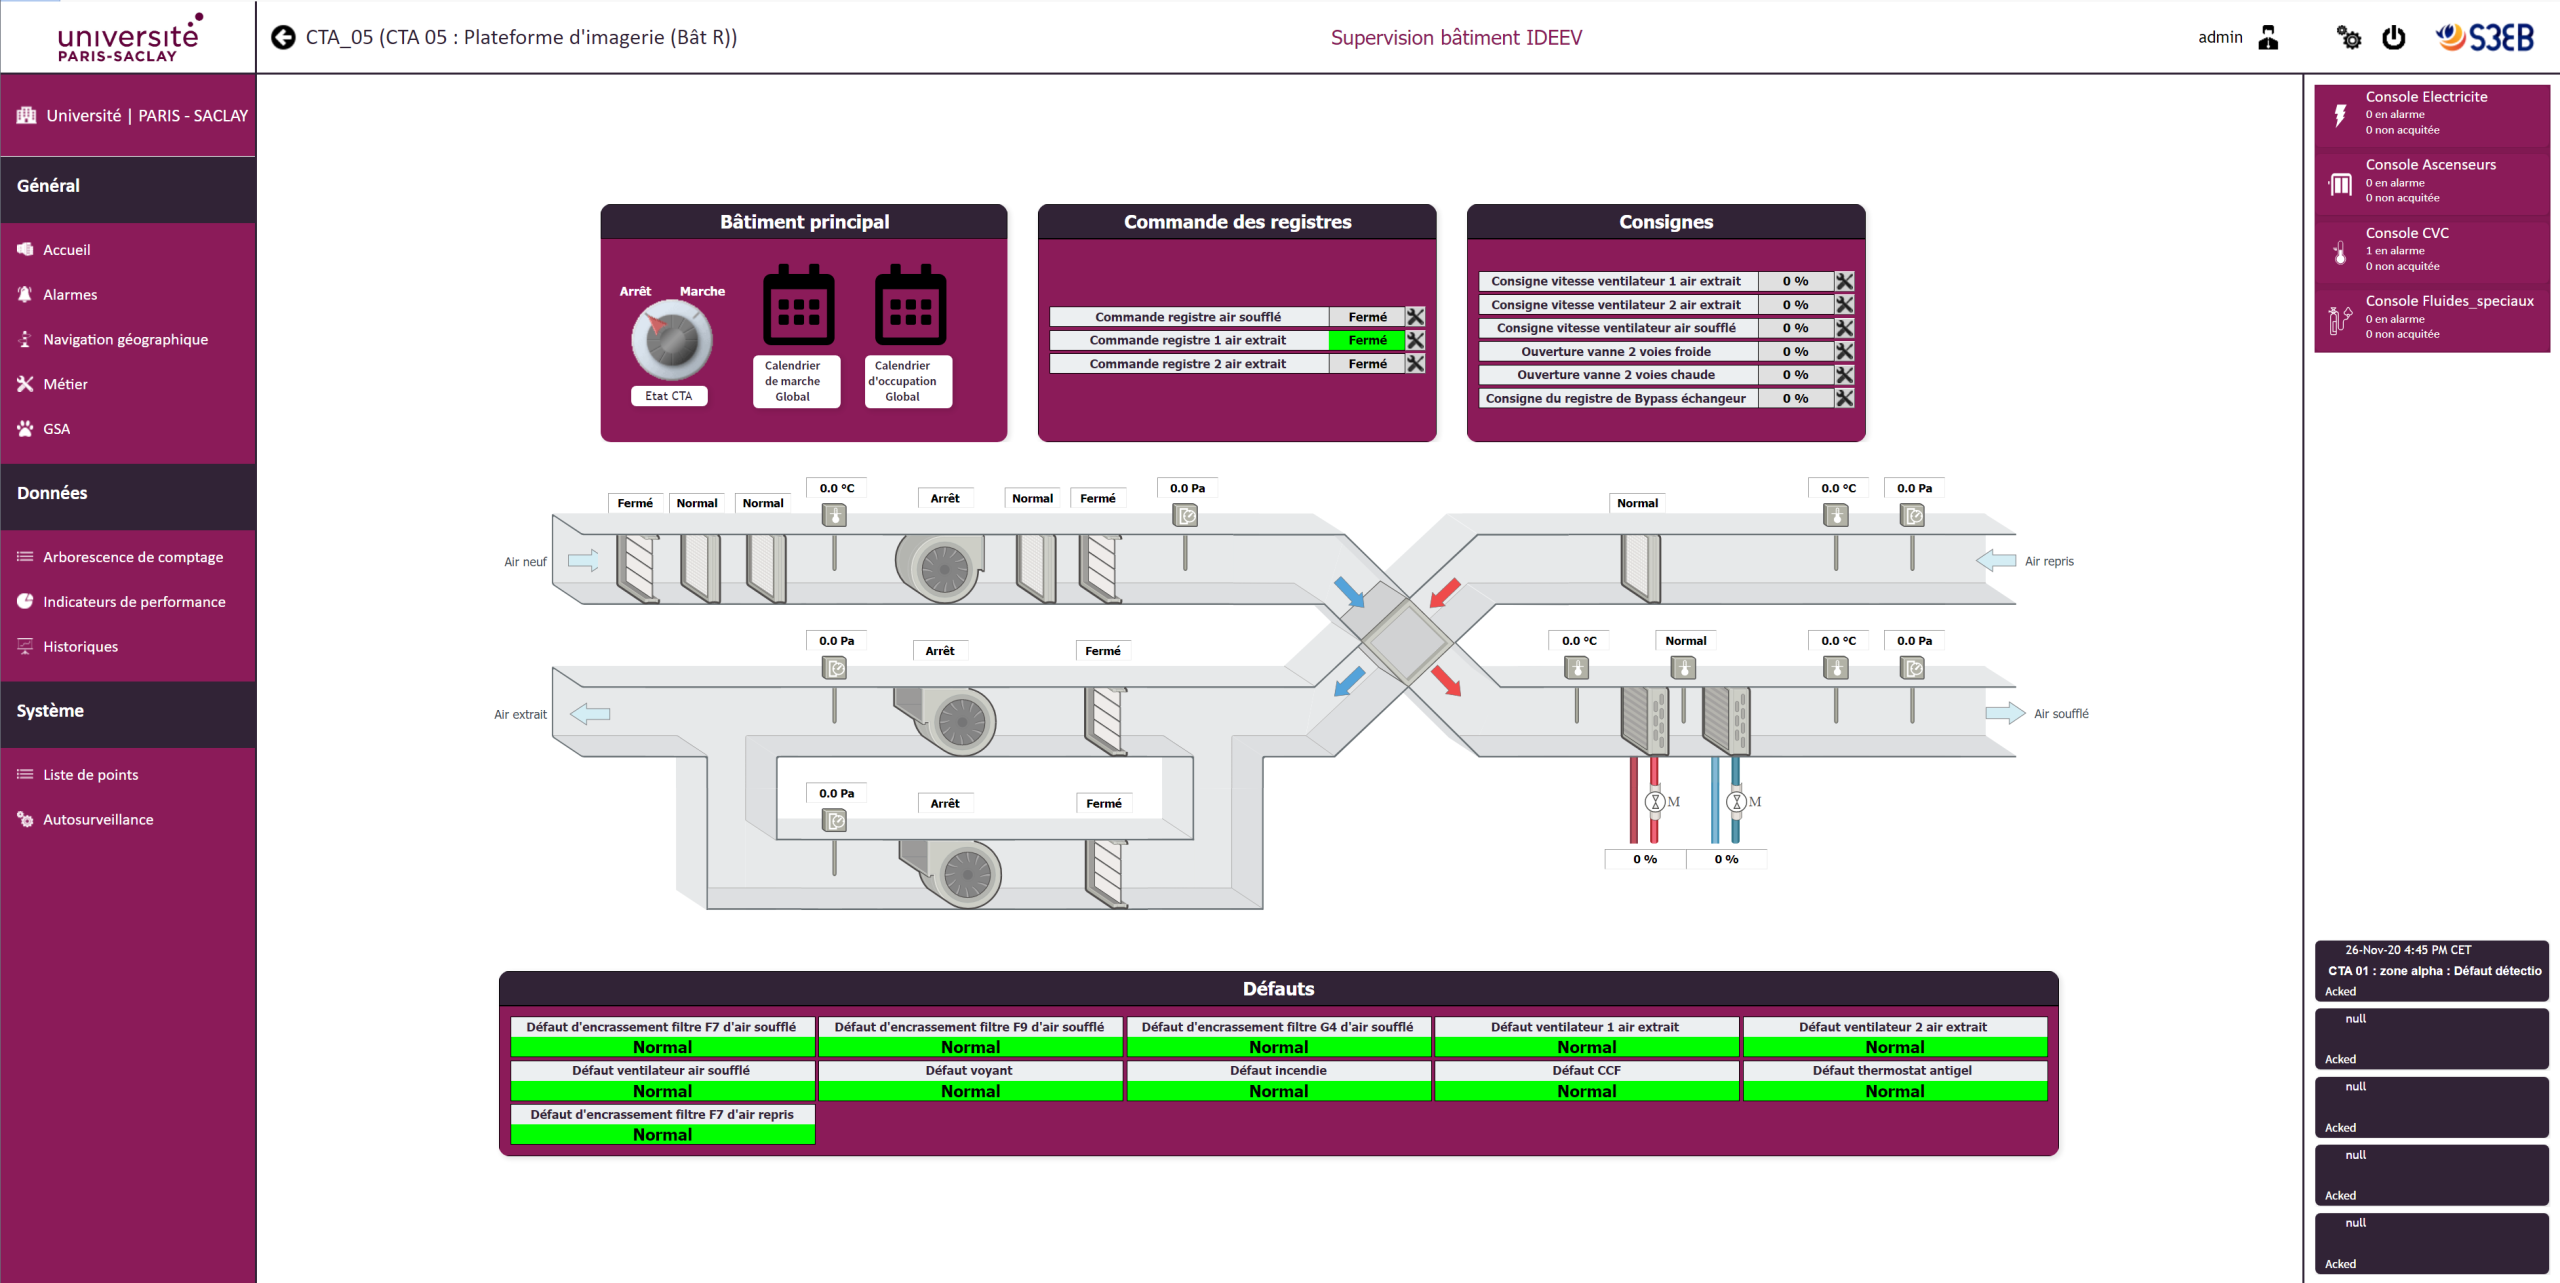Click override icon for Commande registre air soufflé
The image size is (2560, 1283).
coord(1415,317)
